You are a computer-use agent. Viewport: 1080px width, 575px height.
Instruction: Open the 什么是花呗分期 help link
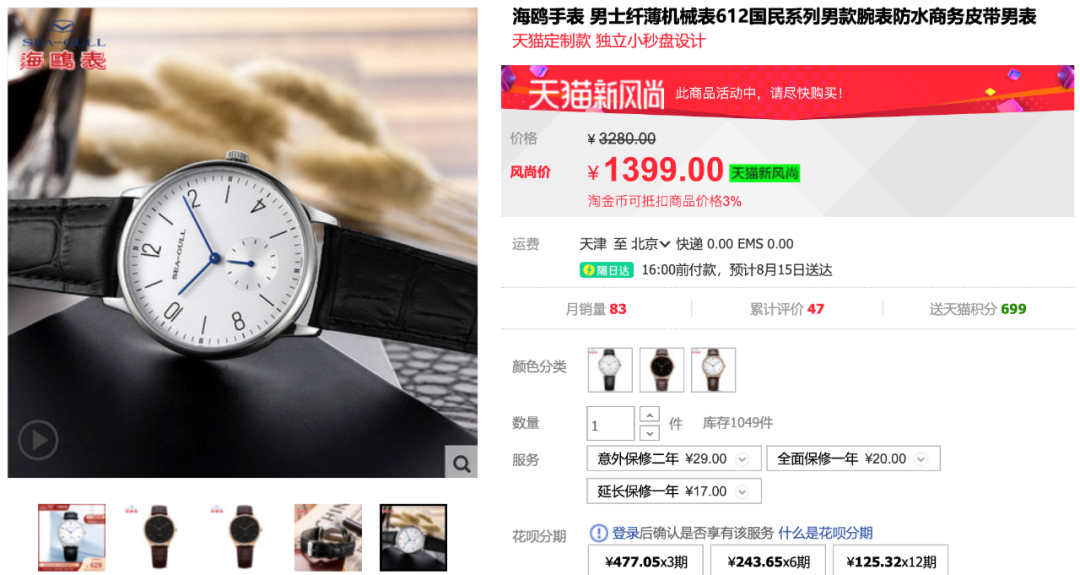825,533
